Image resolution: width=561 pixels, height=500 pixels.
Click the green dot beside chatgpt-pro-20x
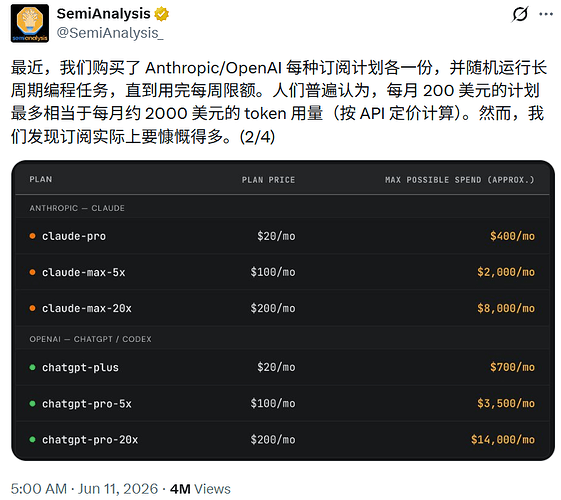click(x=32, y=439)
